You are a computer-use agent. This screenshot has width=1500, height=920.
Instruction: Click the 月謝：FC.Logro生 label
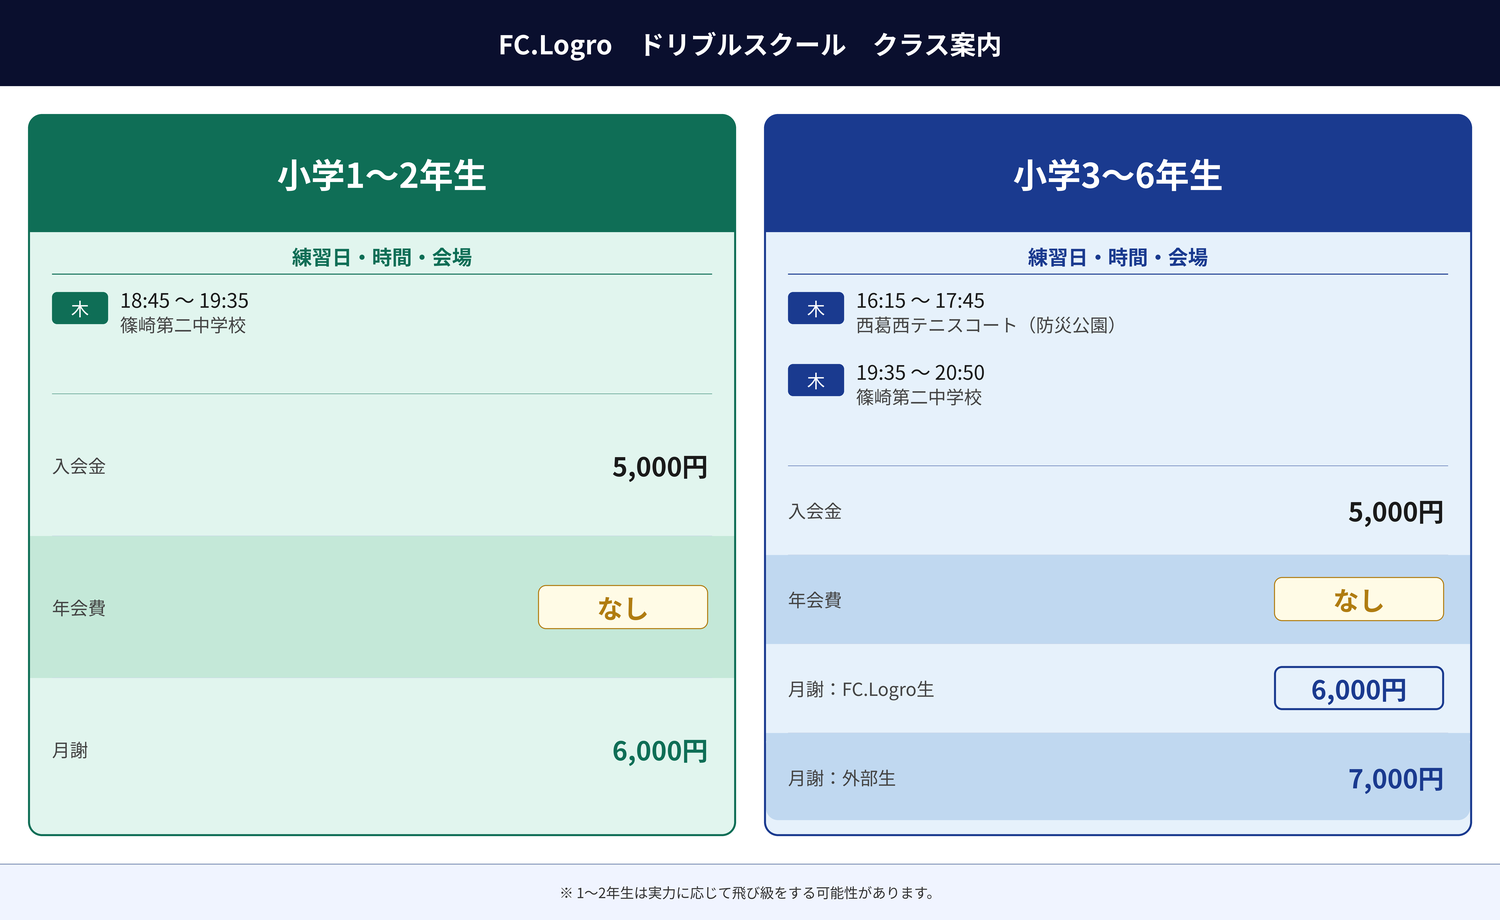pos(861,689)
